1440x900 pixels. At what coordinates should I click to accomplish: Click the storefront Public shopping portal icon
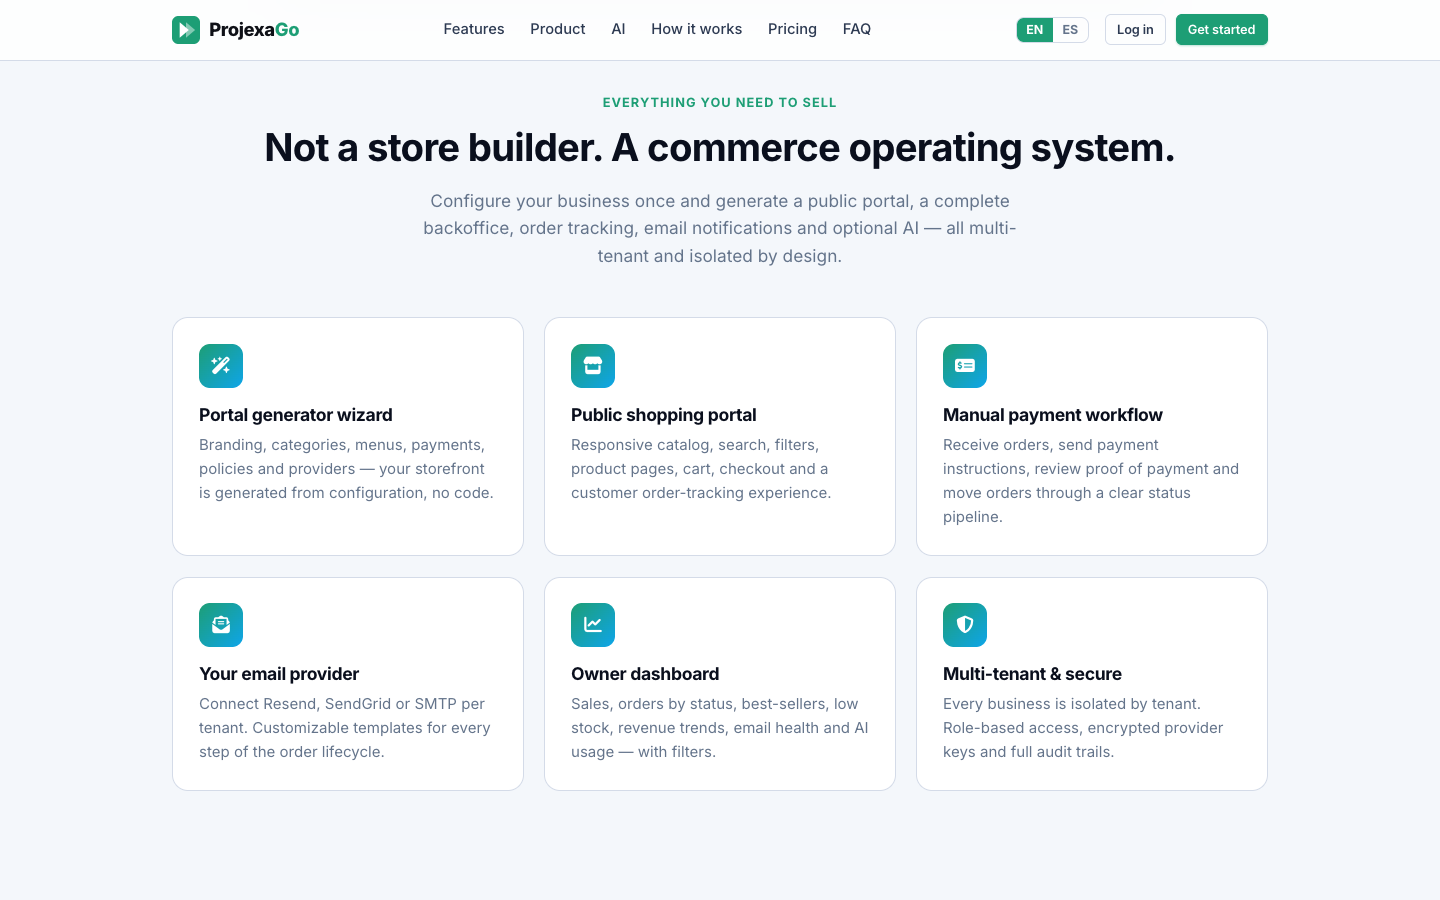[x=593, y=366]
